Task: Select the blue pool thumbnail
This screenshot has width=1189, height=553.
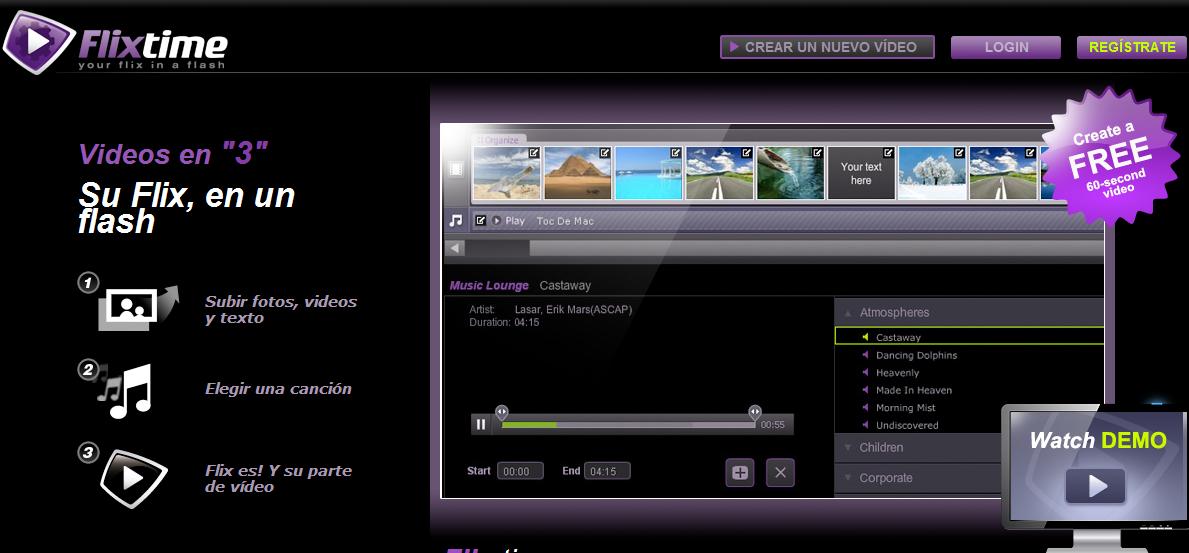Action: pos(648,174)
